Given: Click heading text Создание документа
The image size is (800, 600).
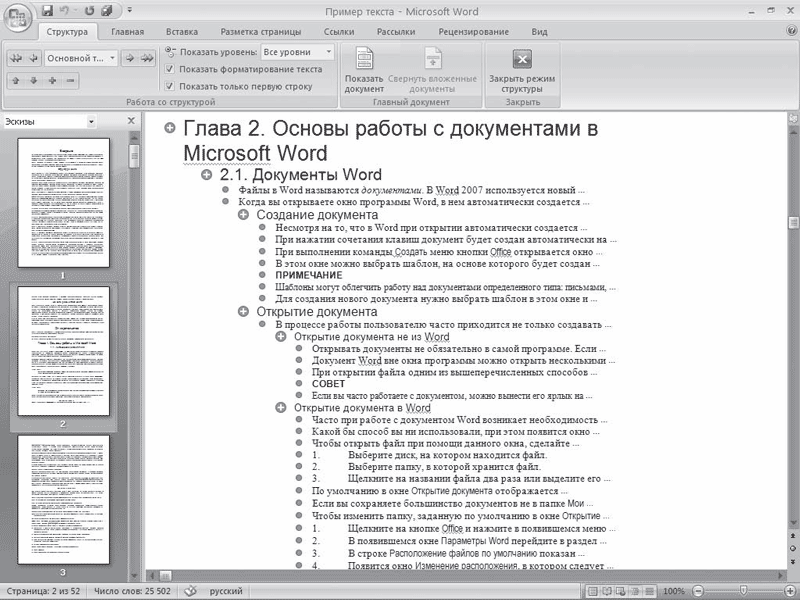Looking at the screenshot, I should pos(317,215).
